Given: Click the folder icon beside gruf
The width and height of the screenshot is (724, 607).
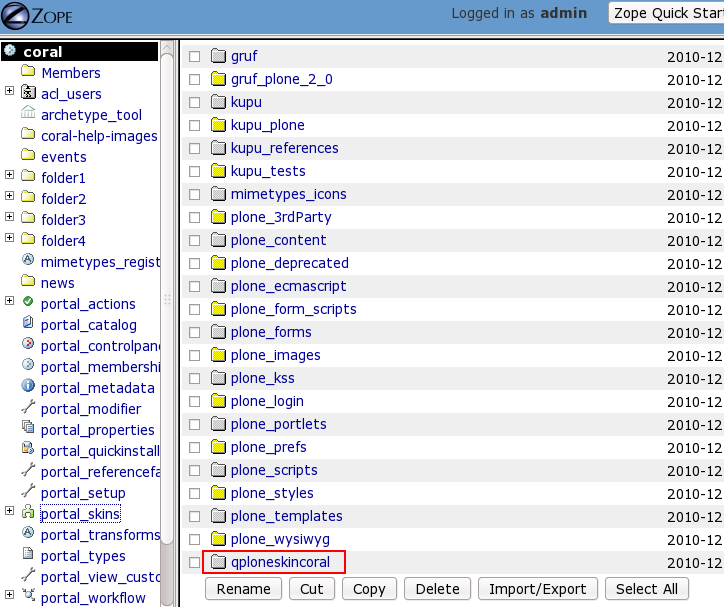Looking at the screenshot, I should [218, 55].
